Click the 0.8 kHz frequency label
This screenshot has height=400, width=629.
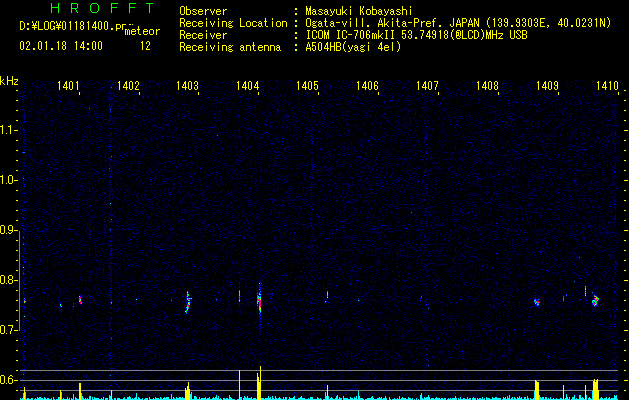pos(8,280)
